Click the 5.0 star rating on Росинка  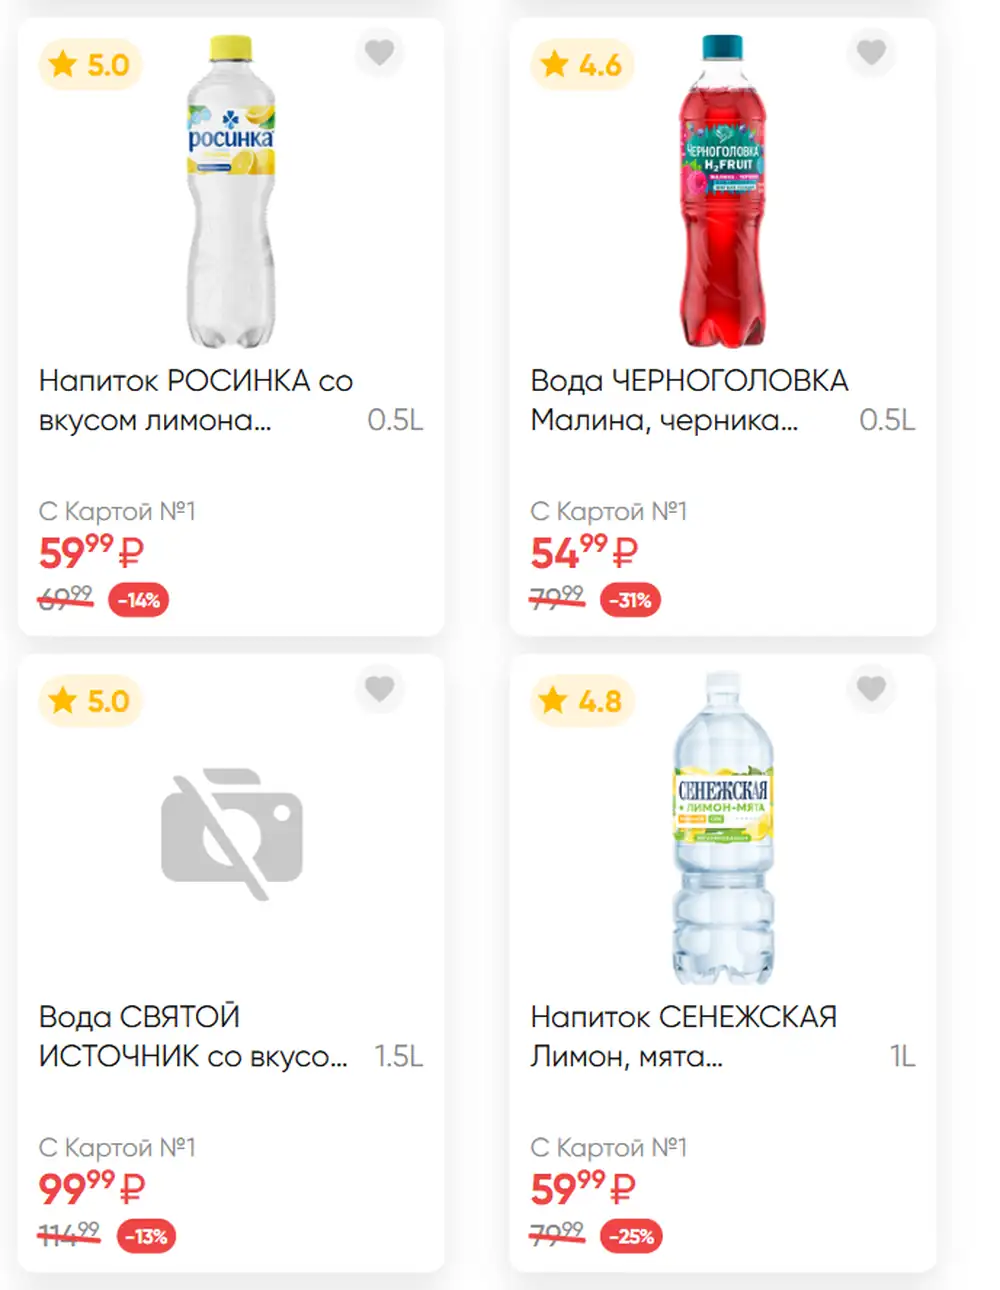[x=90, y=65]
